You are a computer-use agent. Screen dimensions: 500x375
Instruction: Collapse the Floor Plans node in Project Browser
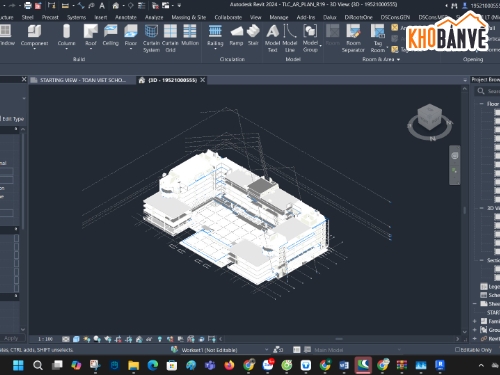[481, 104]
